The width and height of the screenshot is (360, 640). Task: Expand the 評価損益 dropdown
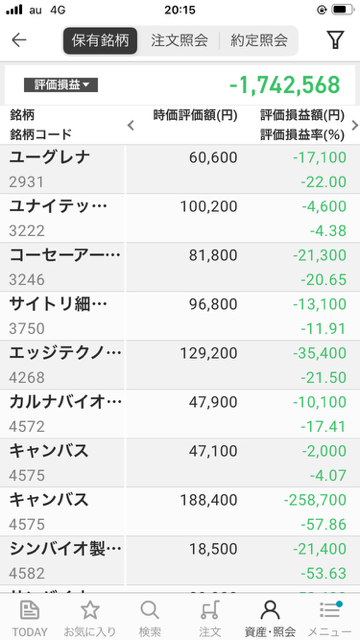pos(61,85)
